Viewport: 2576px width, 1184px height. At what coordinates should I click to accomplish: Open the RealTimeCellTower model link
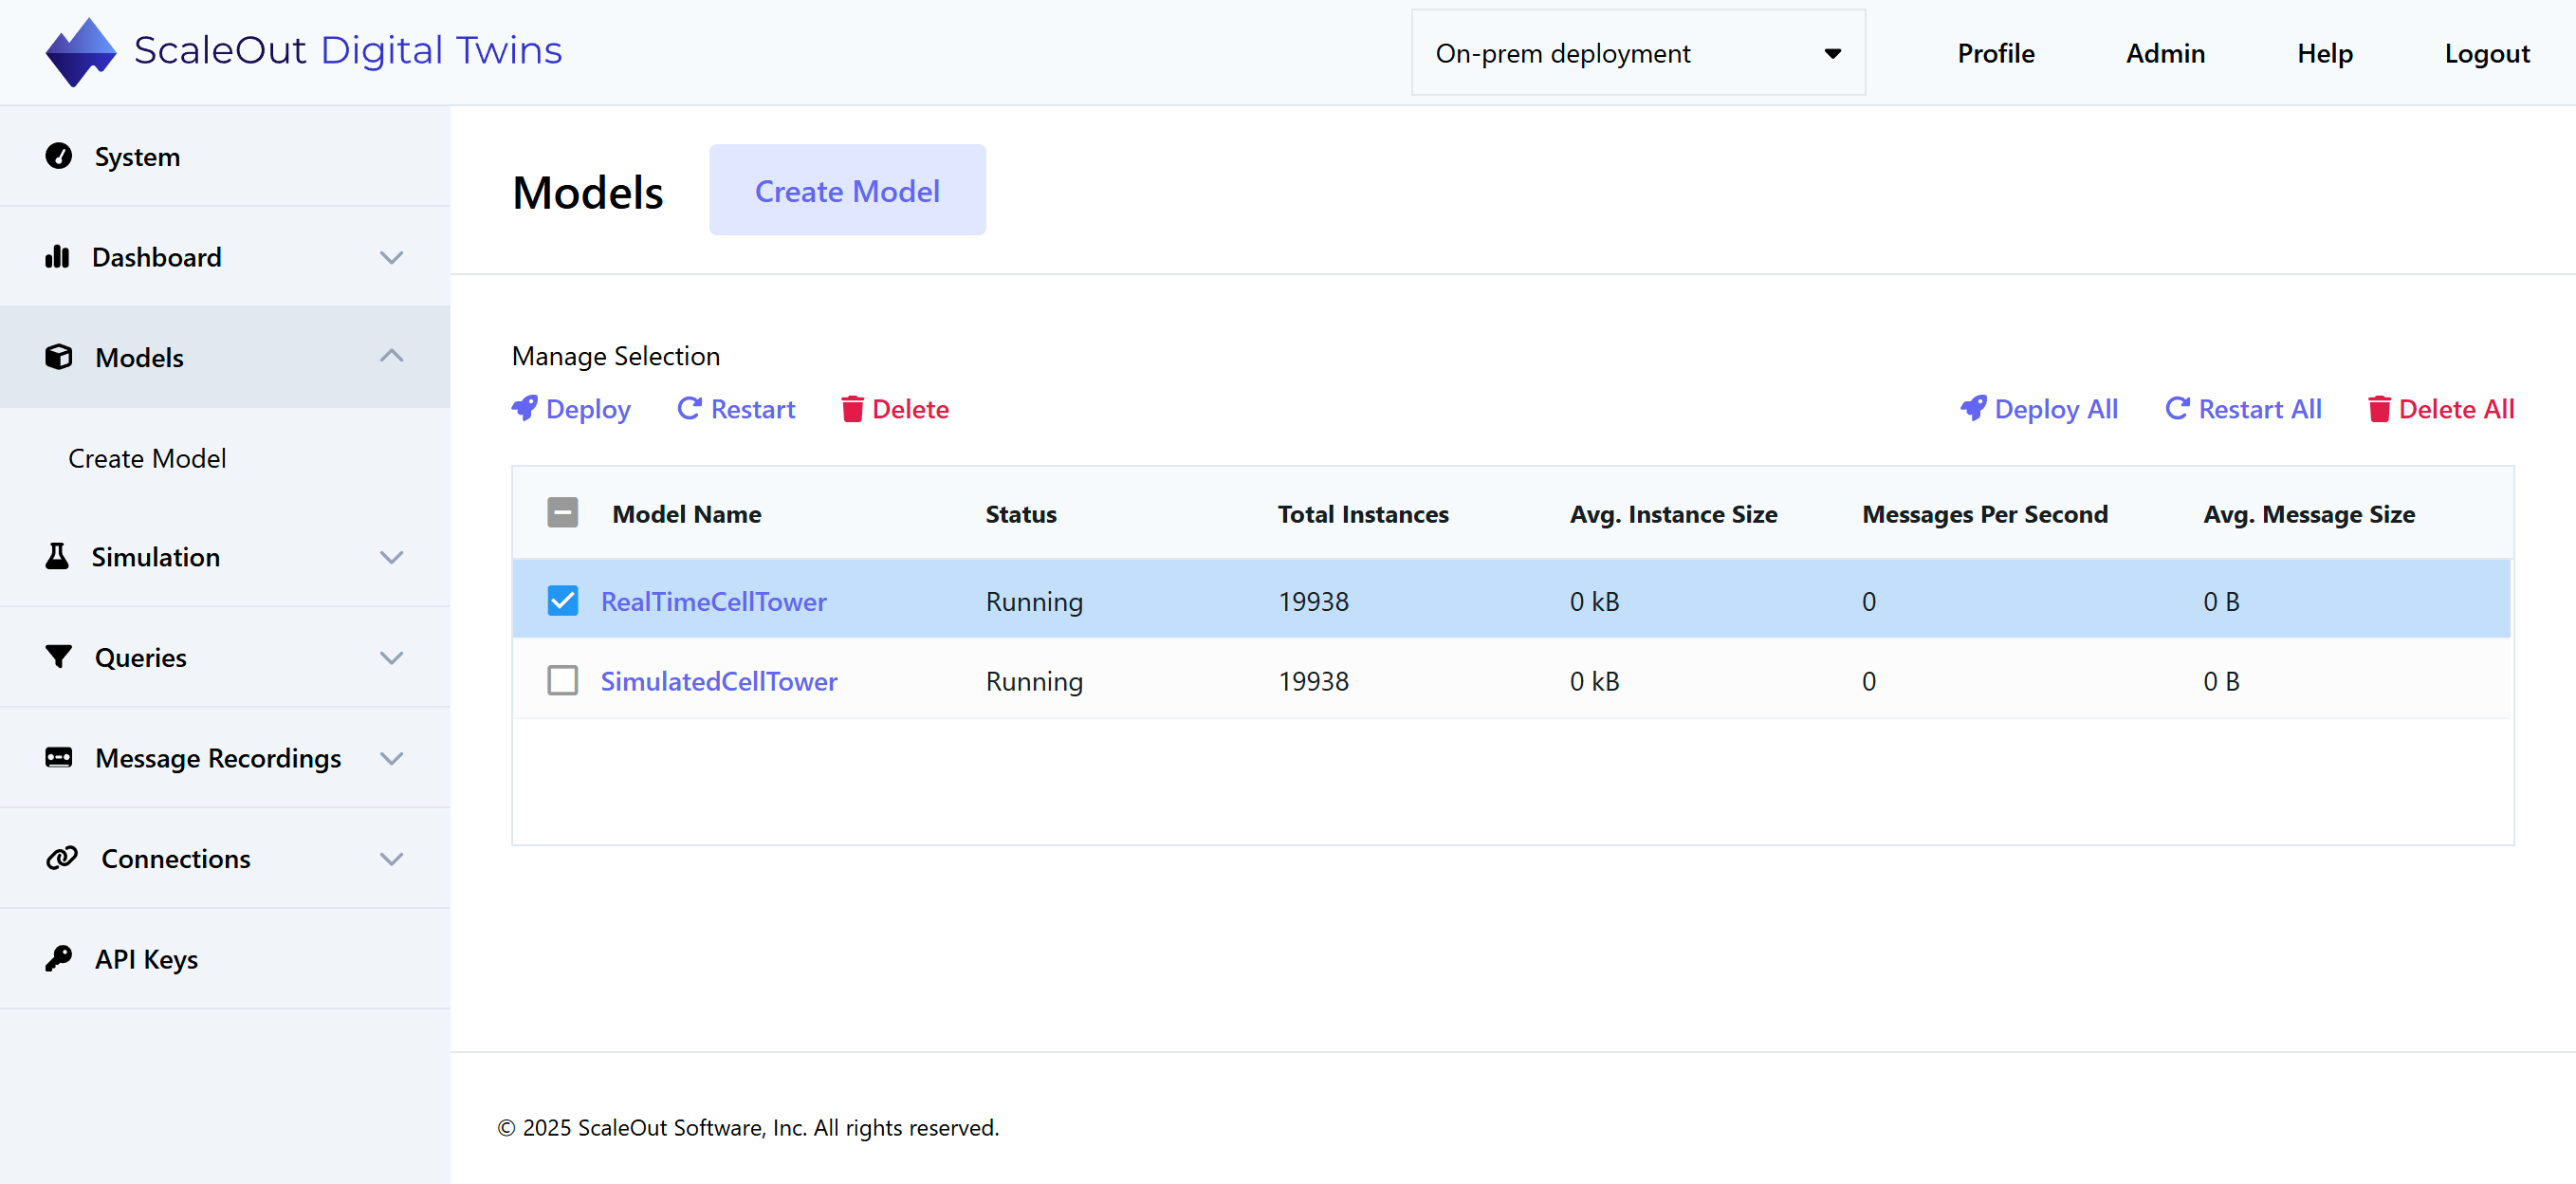[x=713, y=601]
